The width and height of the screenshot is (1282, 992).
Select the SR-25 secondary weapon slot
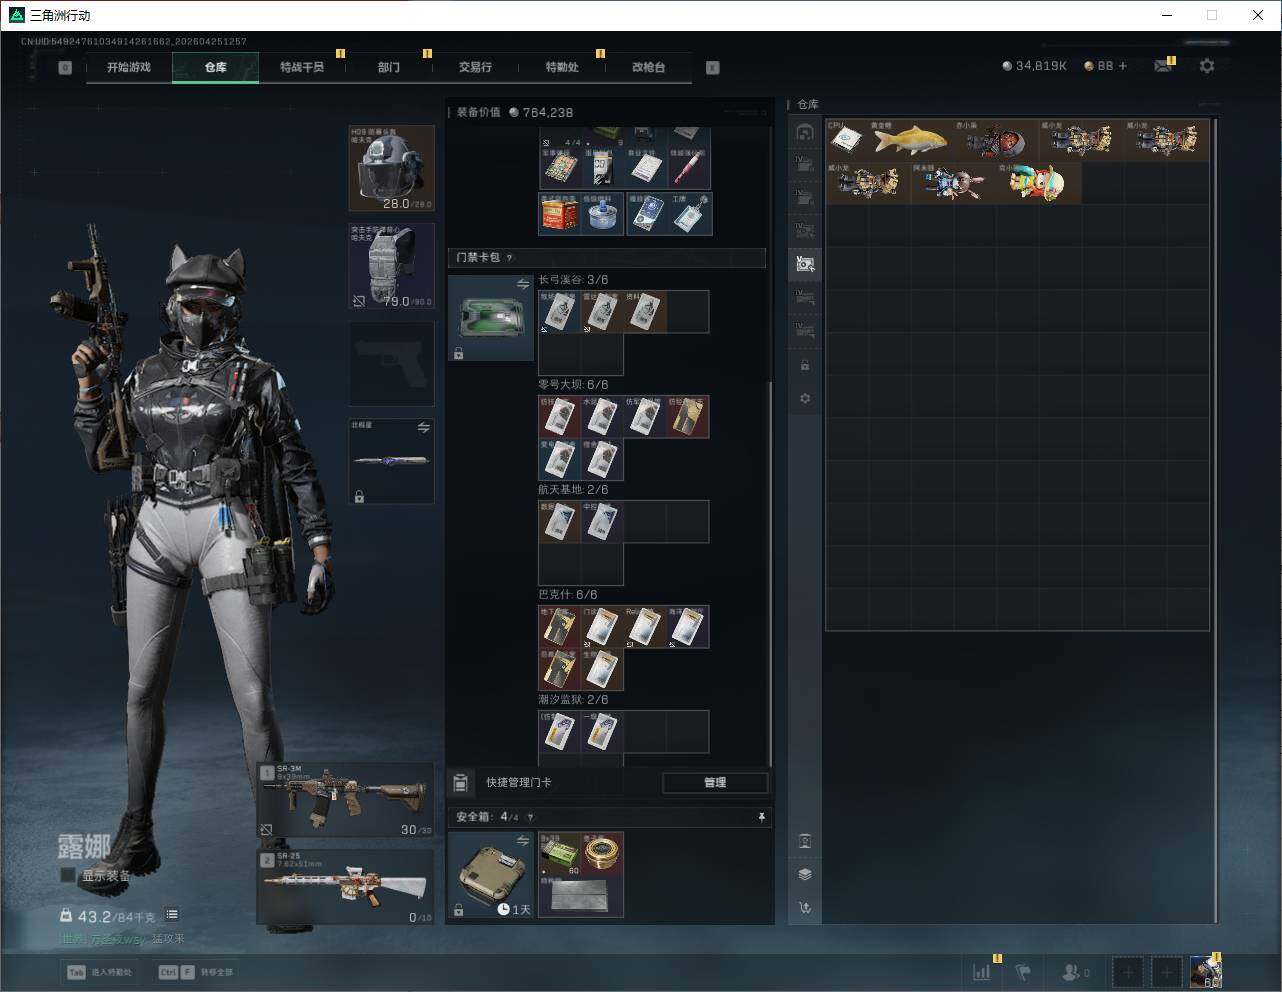346,887
